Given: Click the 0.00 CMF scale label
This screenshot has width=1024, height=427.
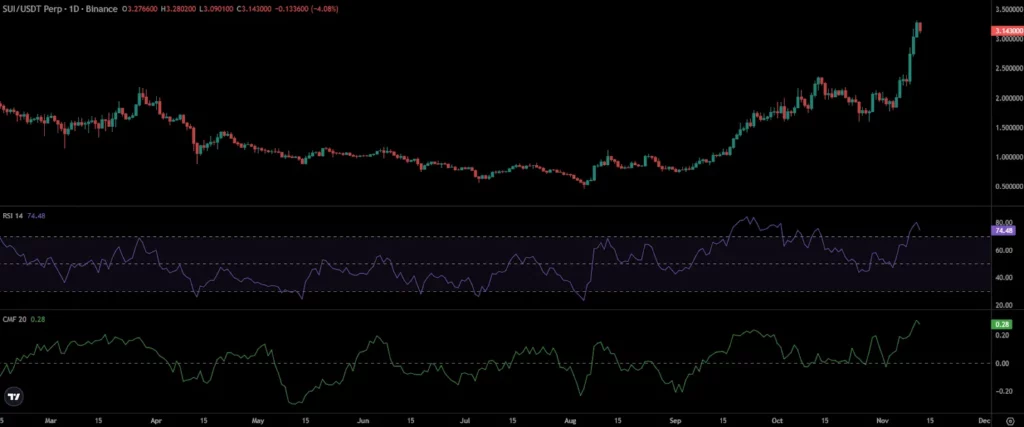Looking at the screenshot, I should point(1001,363).
